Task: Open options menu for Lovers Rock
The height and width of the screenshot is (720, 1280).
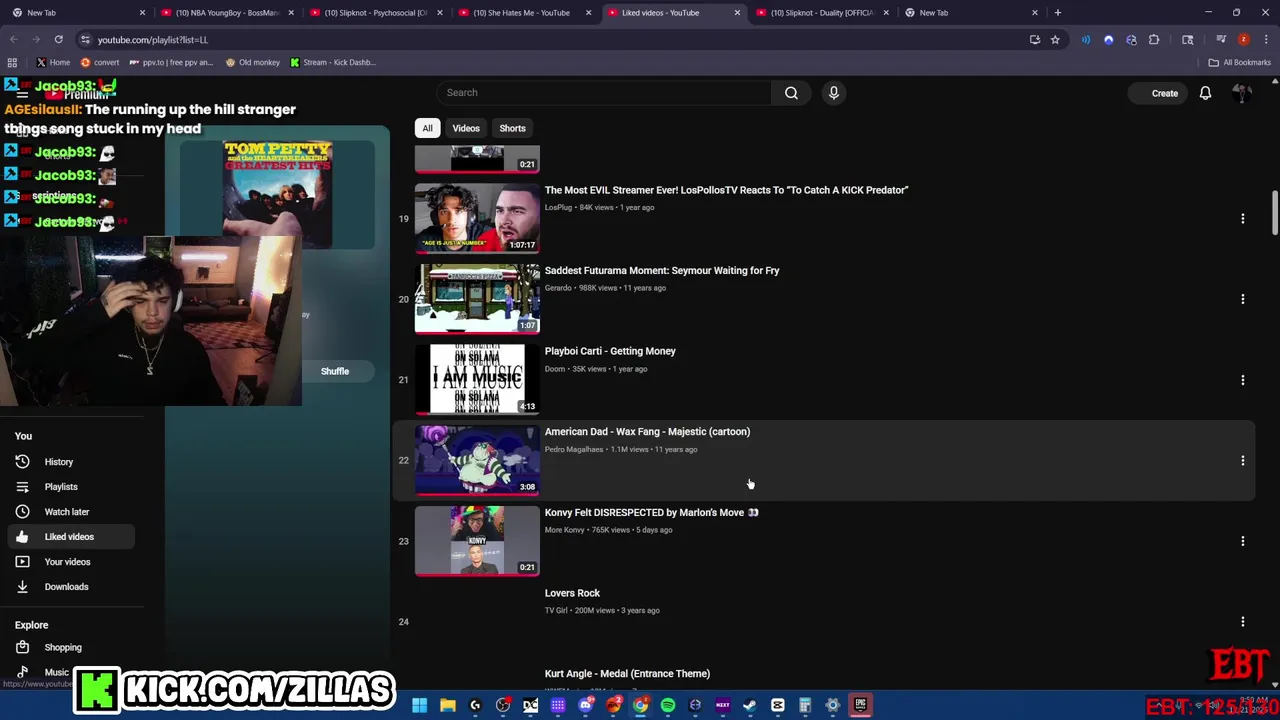Action: click(1242, 622)
